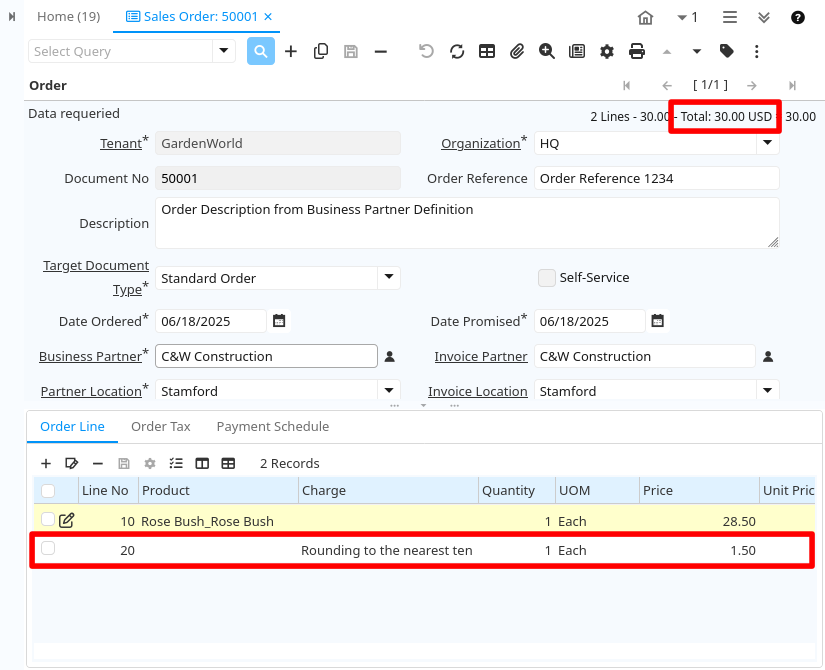Click the plus New Record icon
This screenshot has width=825, height=670.
click(x=291, y=51)
